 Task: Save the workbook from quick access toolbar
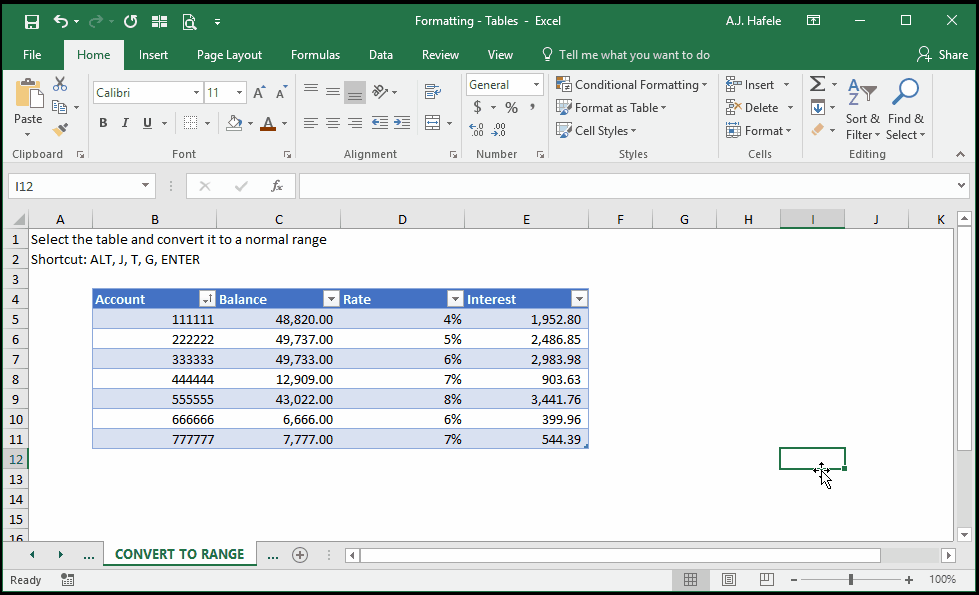(x=31, y=22)
